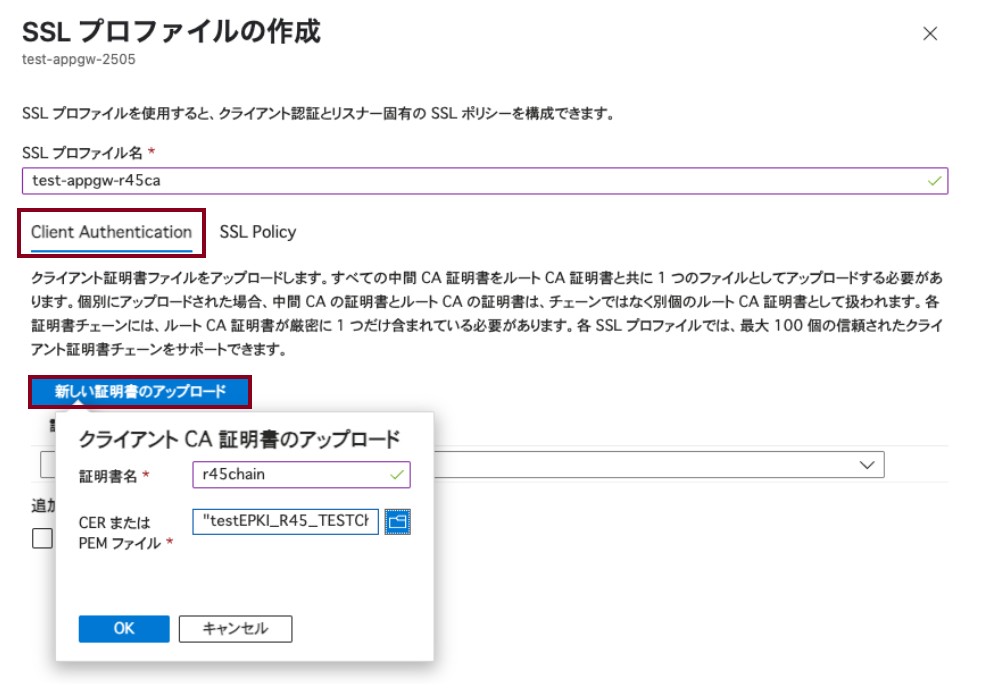This screenshot has width=995, height=691.
Task: Click green checkmark in r45chain certificate name field
Action: (x=397, y=474)
